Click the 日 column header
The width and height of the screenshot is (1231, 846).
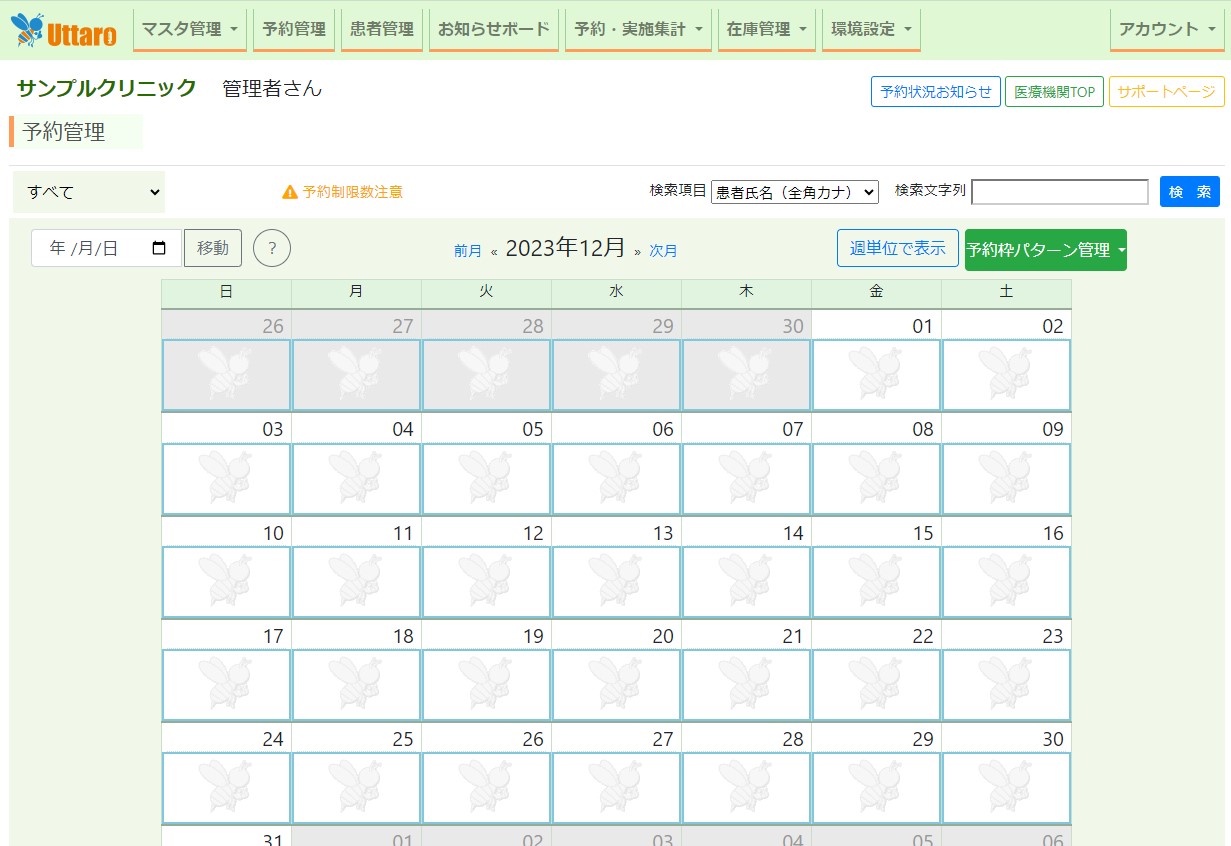coord(226,292)
